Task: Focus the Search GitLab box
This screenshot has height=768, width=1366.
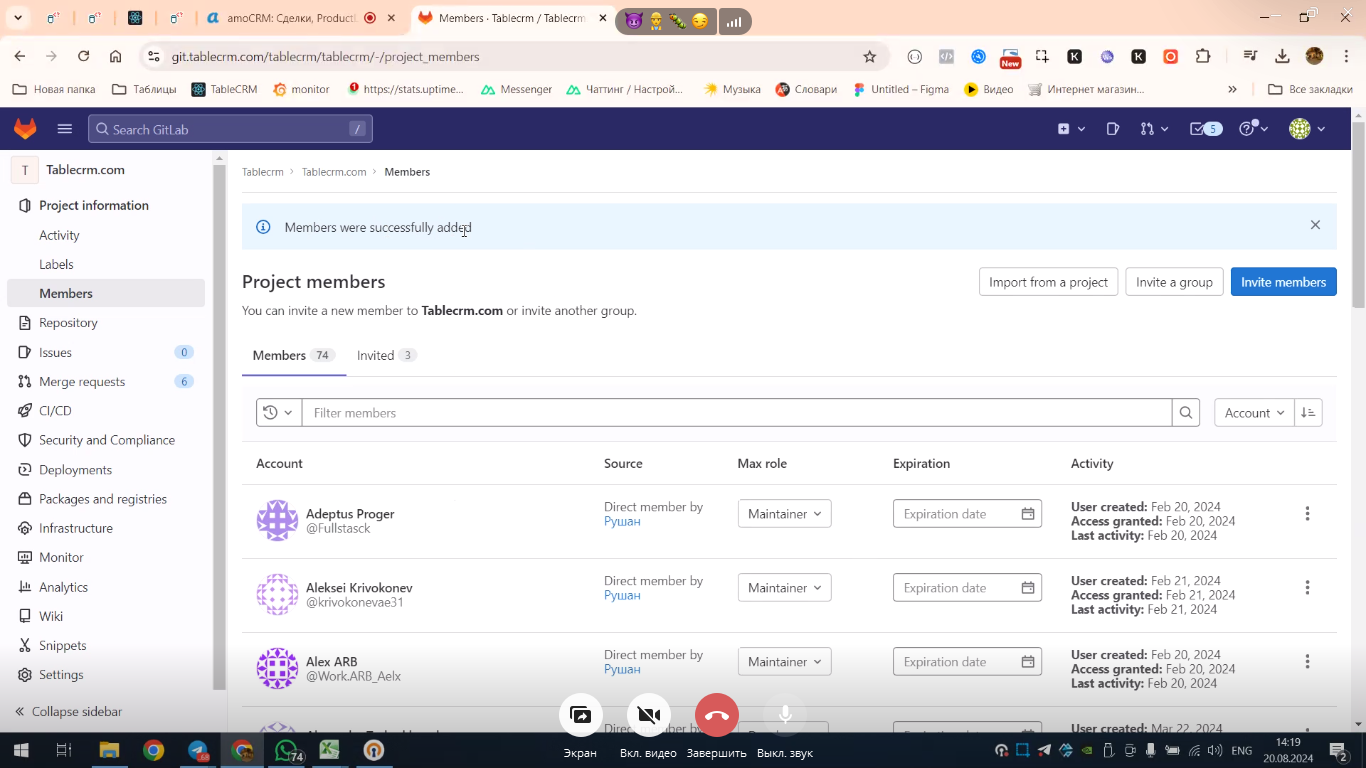Action: (x=230, y=129)
